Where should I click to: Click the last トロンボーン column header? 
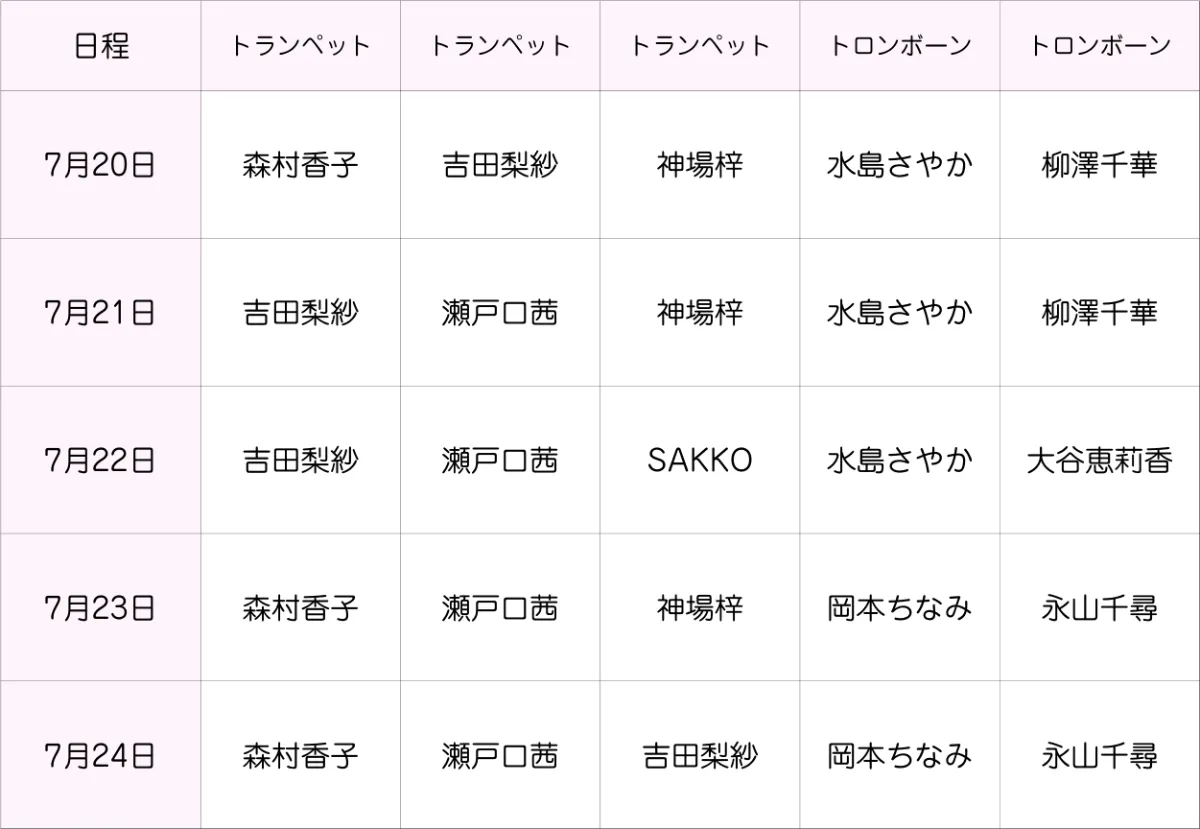click(1100, 46)
